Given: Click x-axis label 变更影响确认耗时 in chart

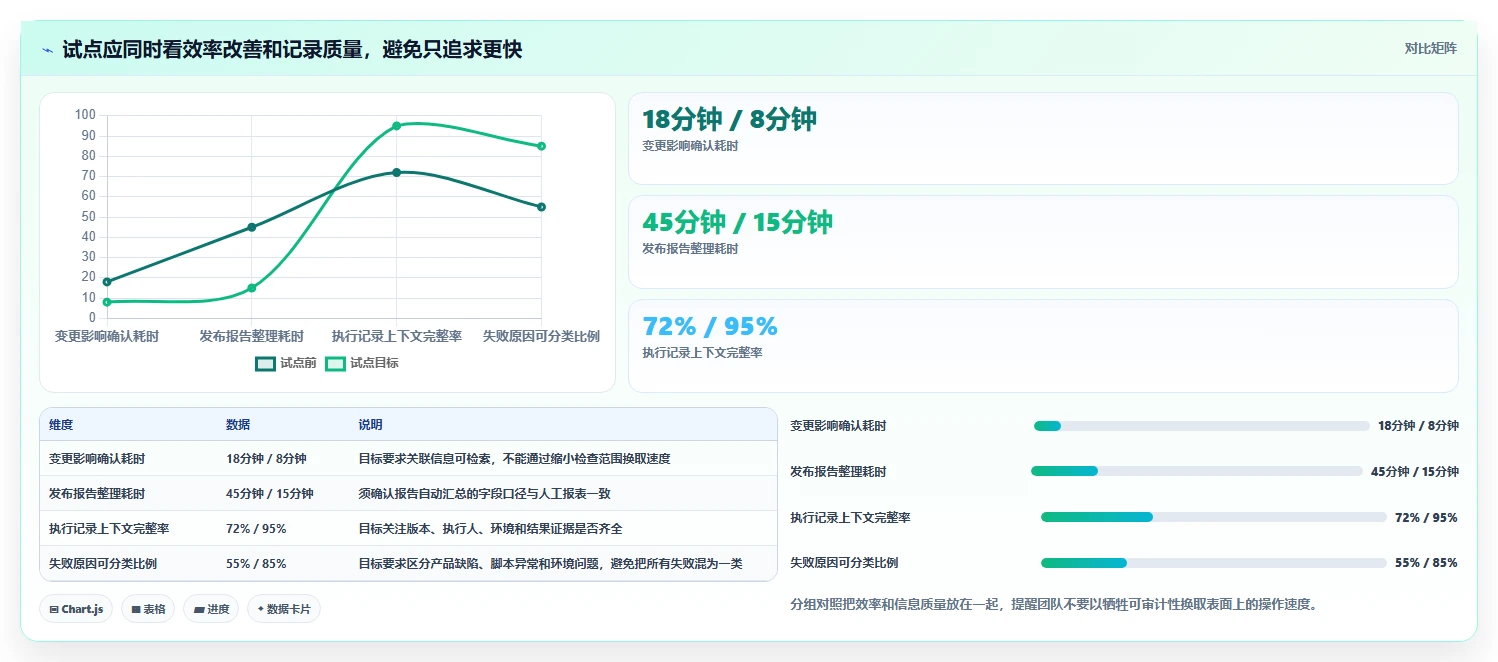Looking at the screenshot, I should click(107, 337).
